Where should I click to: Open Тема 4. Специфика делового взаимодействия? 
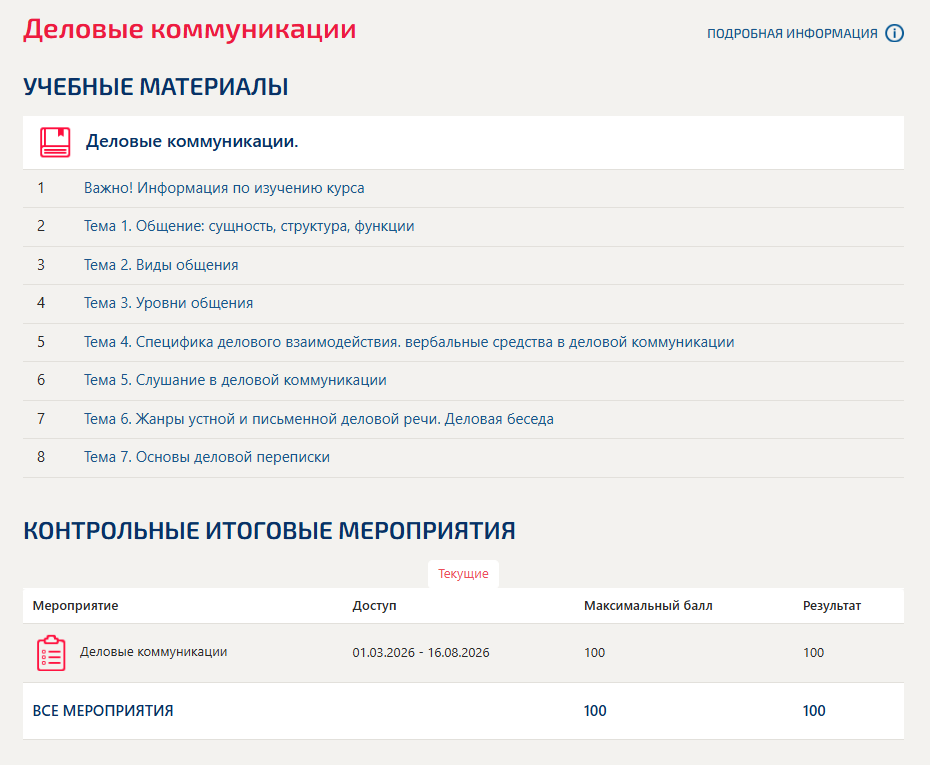coord(409,342)
